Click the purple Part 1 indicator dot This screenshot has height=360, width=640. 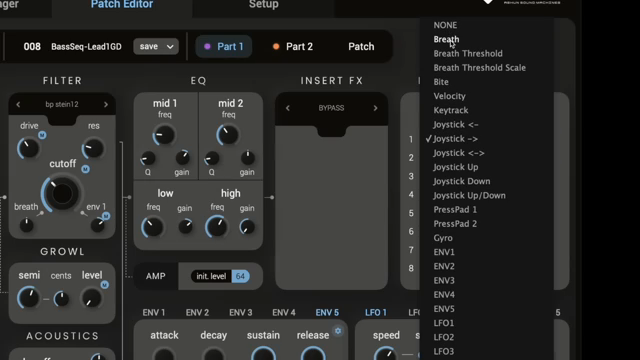207,47
